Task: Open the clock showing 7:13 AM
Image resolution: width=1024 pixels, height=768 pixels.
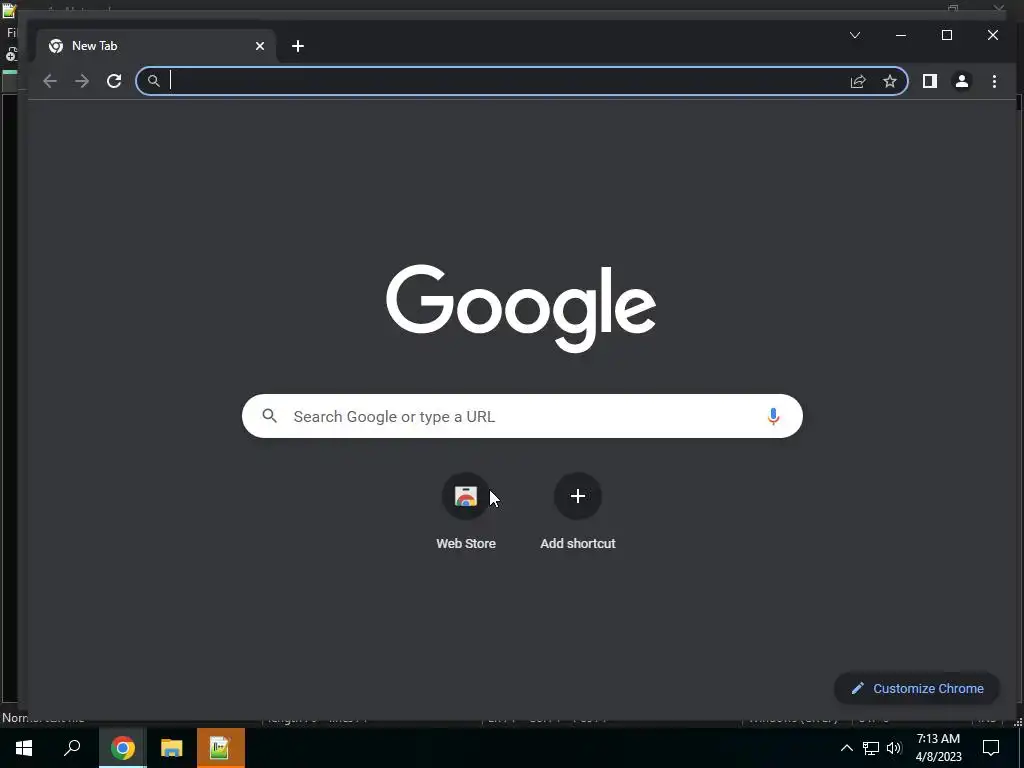Action: [x=938, y=748]
